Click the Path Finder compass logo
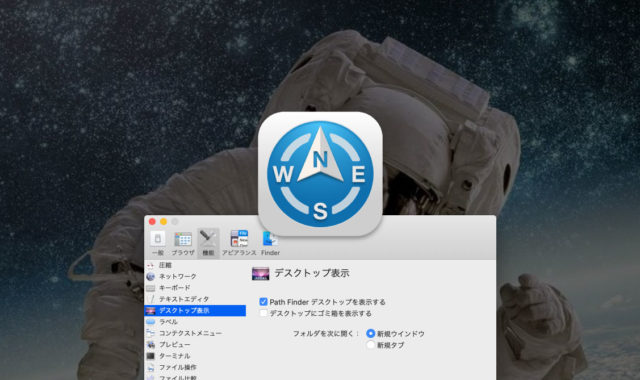 pos(320,174)
